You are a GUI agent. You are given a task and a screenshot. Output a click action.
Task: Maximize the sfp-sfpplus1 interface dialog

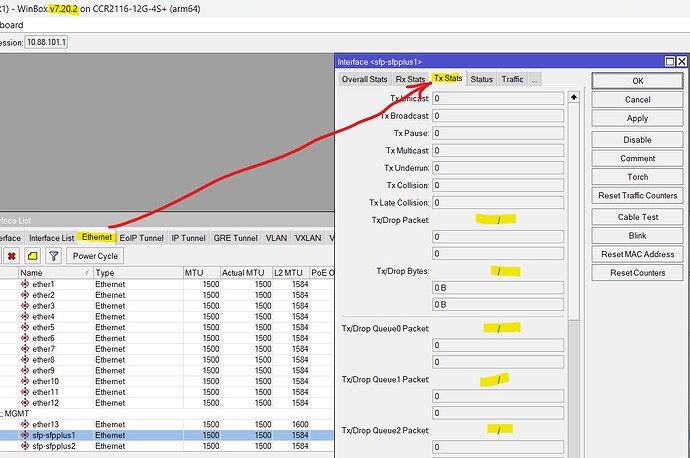click(x=670, y=62)
